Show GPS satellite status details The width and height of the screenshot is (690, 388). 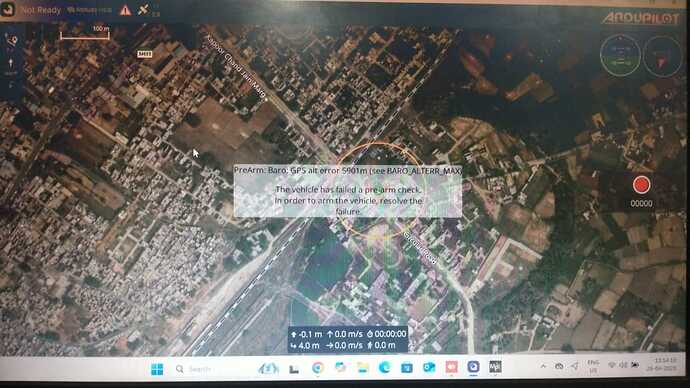click(144, 10)
